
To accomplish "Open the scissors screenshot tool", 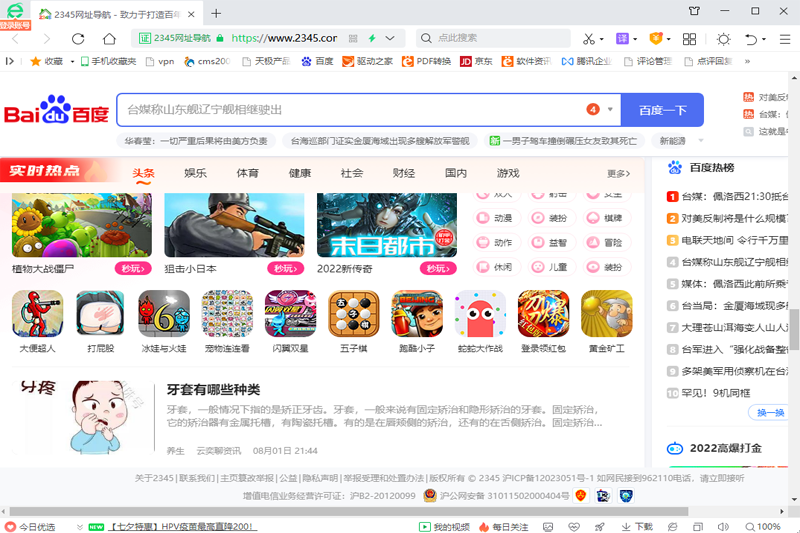I will pyautogui.click(x=589, y=39).
